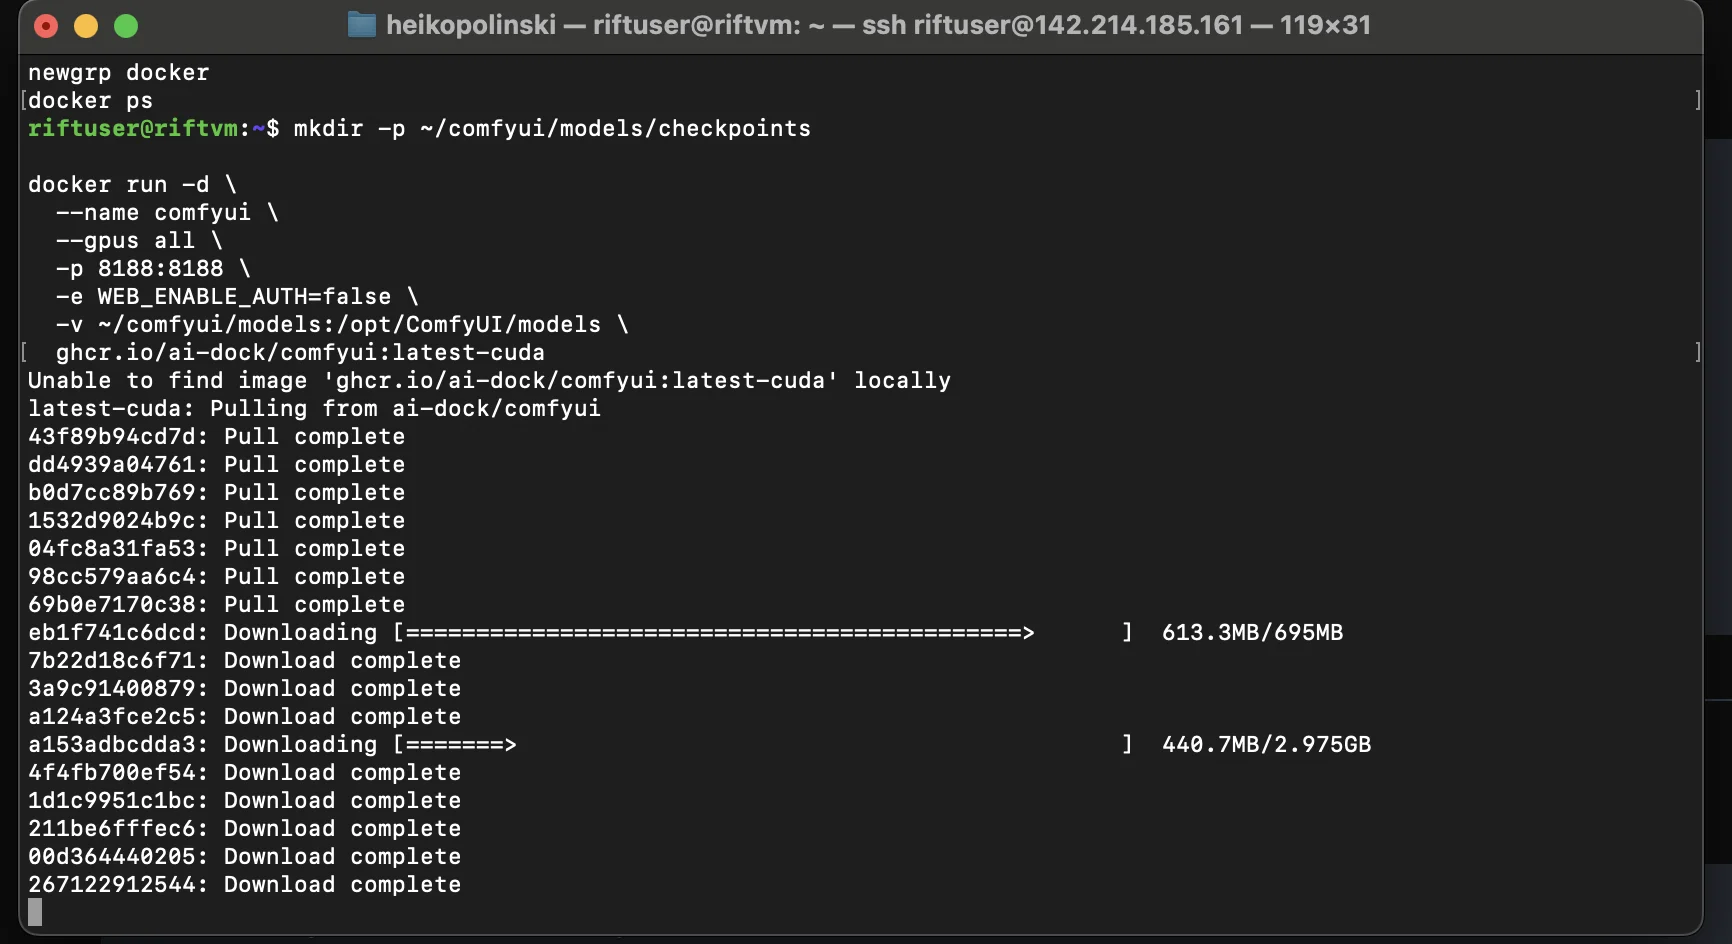Image resolution: width=1732 pixels, height=944 pixels.
Task: Click the WEB_ENABLE_AUTH=false environment variable
Action: (243, 296)
